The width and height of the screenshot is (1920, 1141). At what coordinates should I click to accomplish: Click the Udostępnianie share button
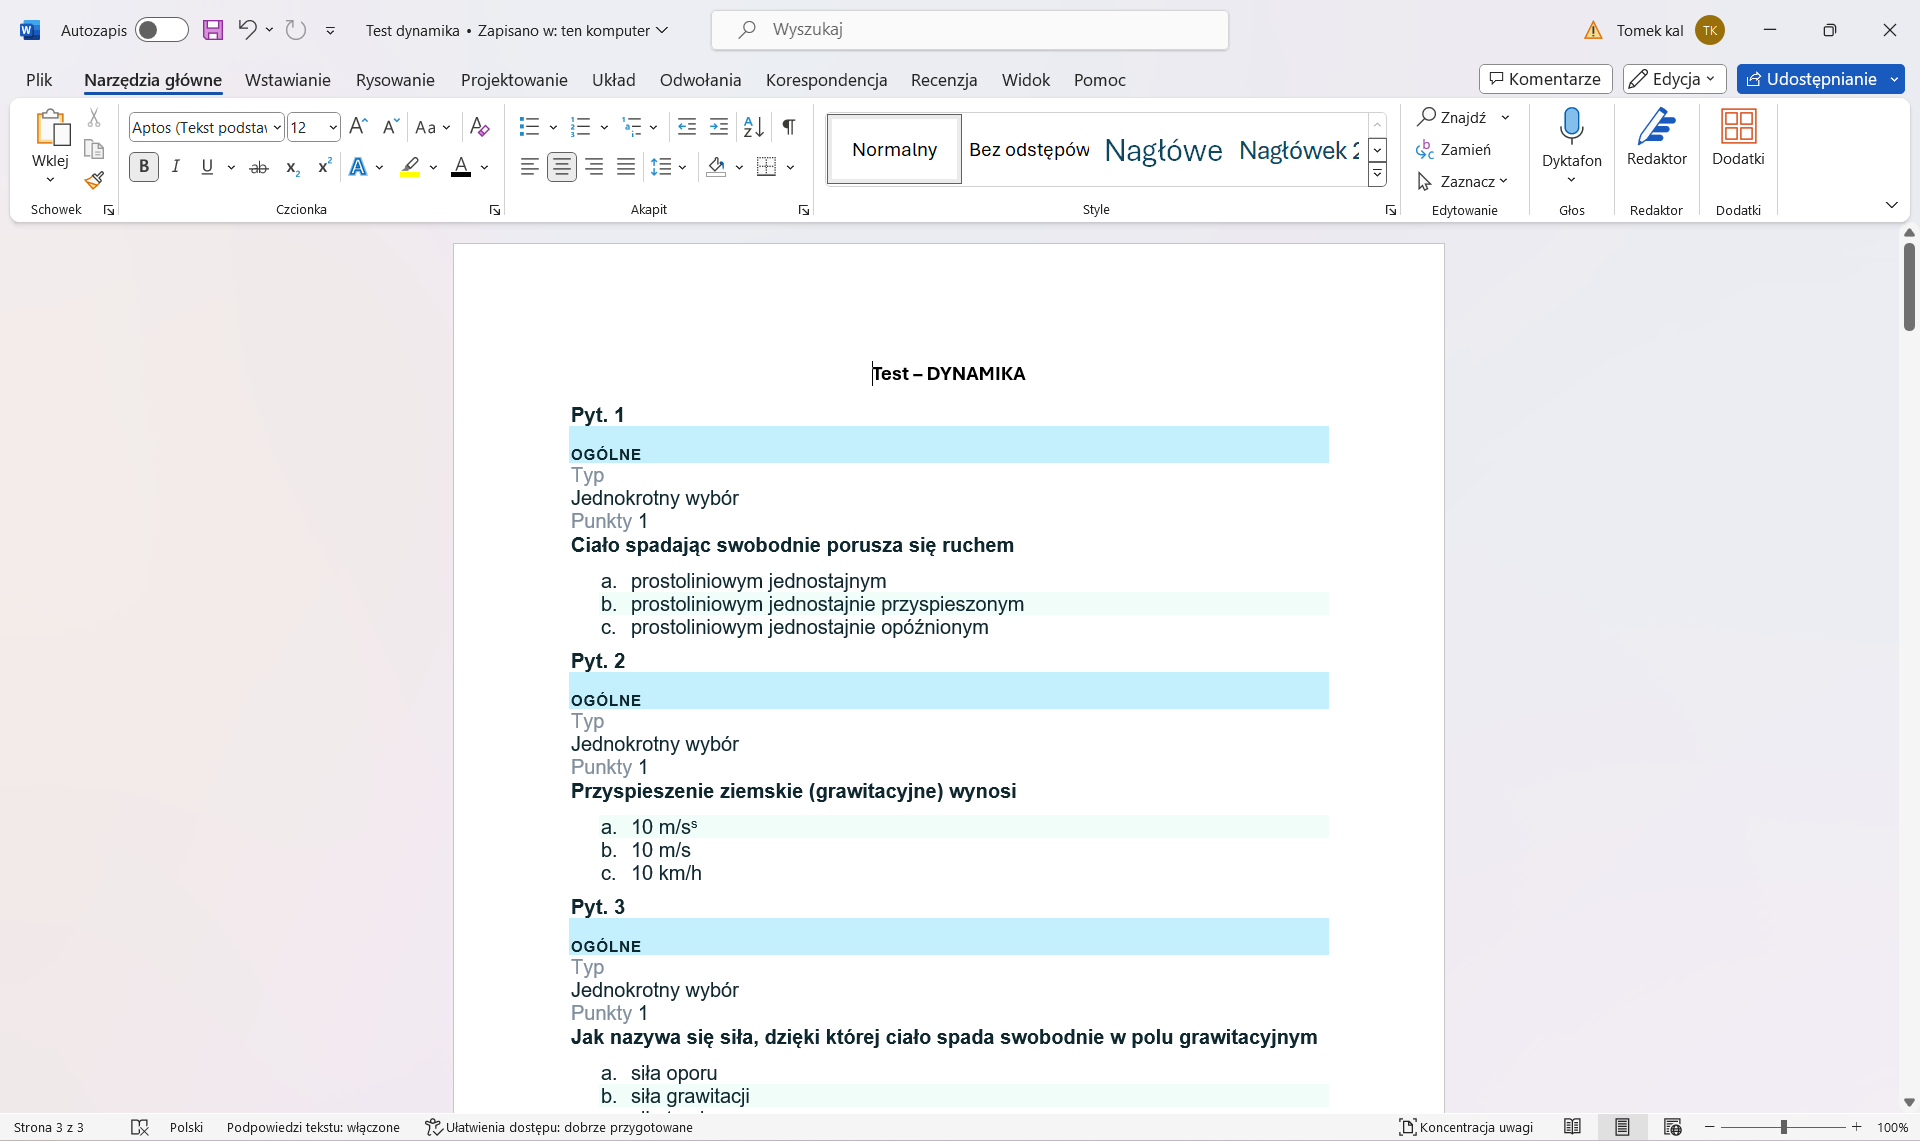pos(1811,79)
